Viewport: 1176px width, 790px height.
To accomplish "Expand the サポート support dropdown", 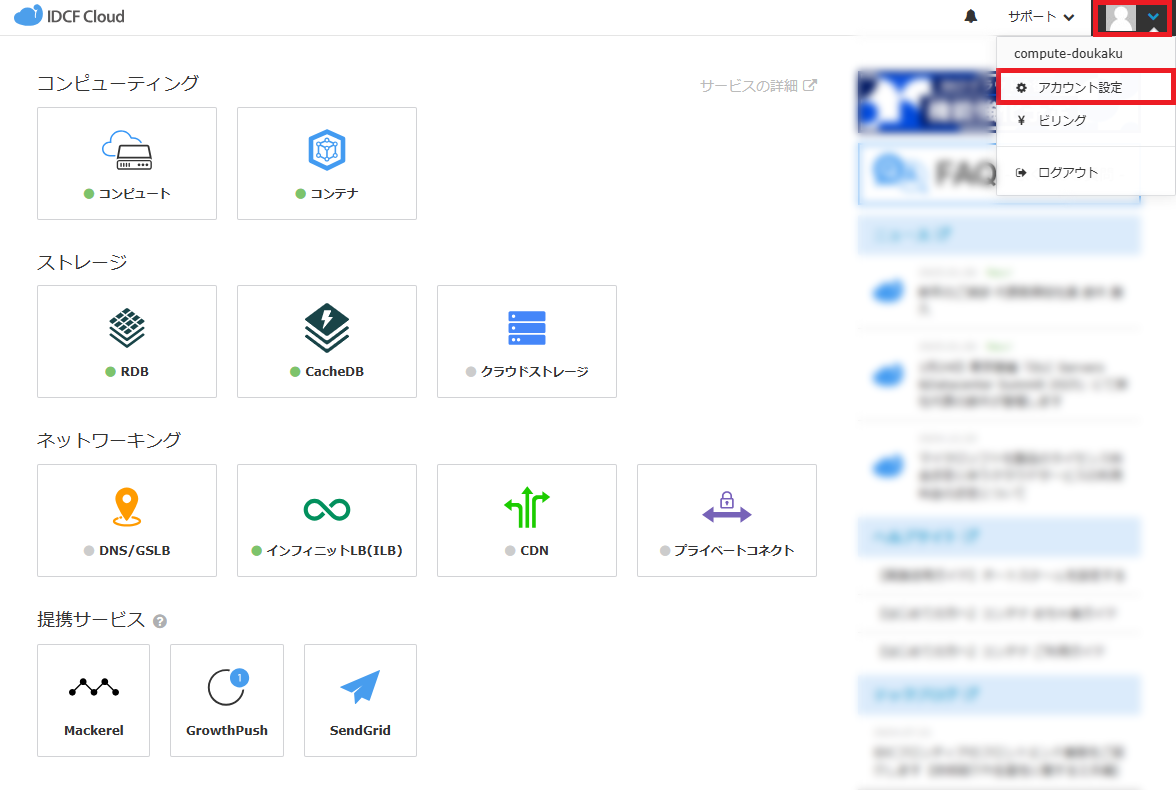I will 1041,17.
